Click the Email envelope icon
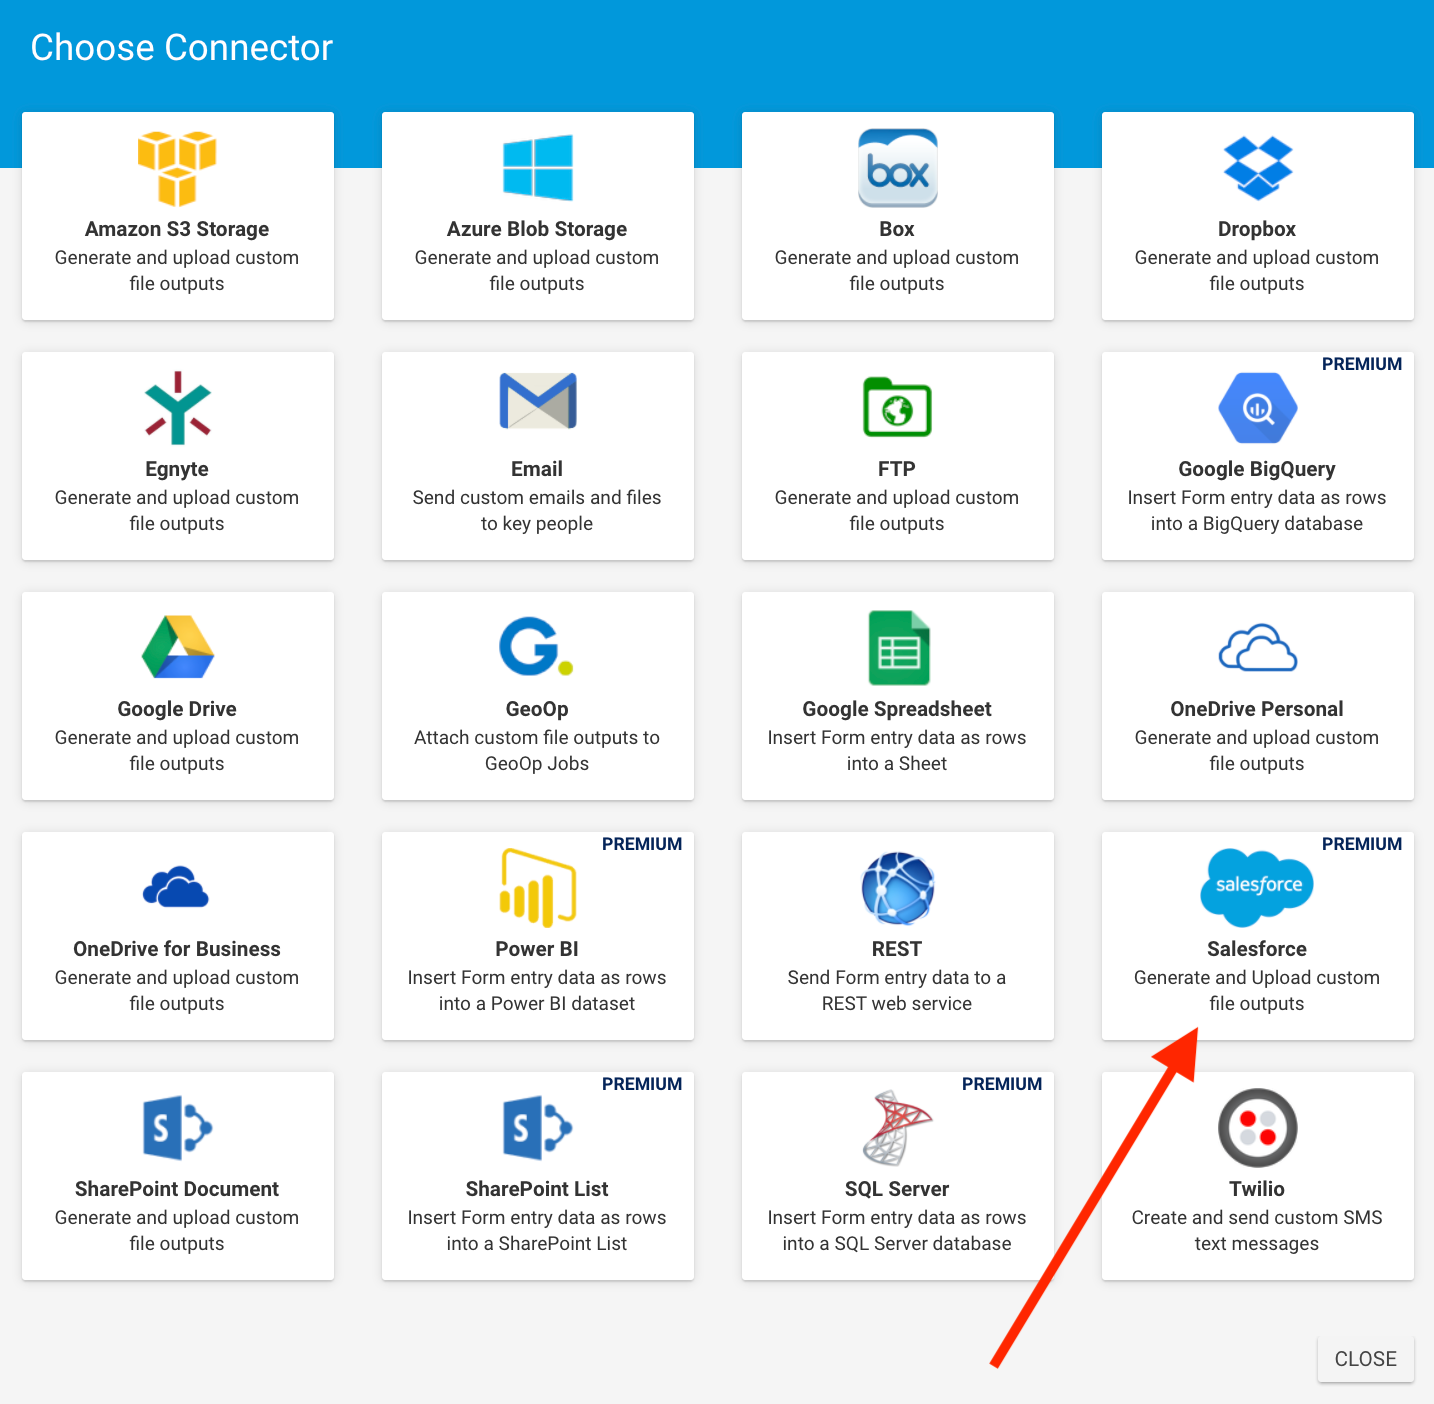Image resolution: width=1434 pixels, height=1404 pixels. coord(537,401)
